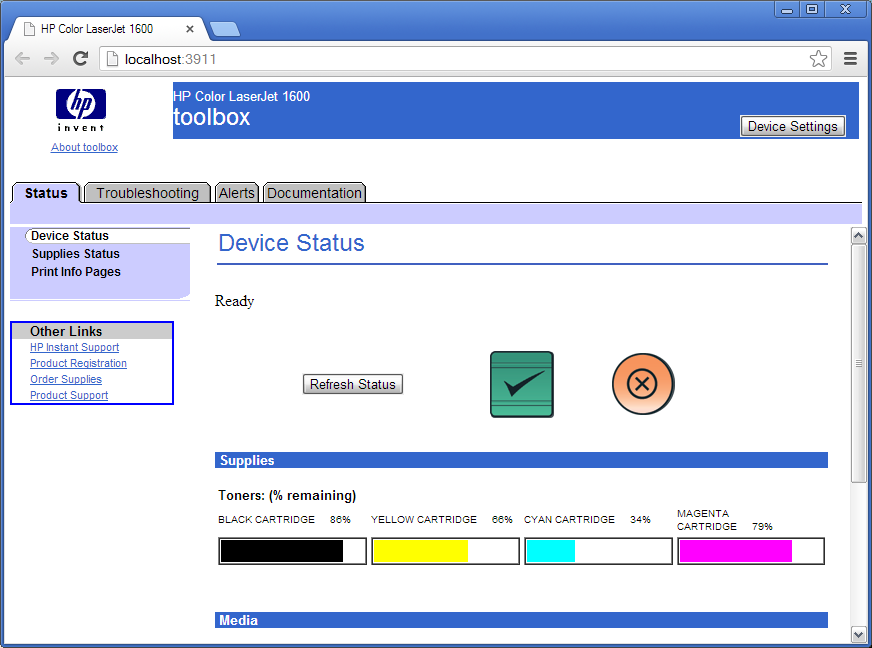Open the Chrome menu icon
The height and width of the screenshot is (648, 872).
851,59
